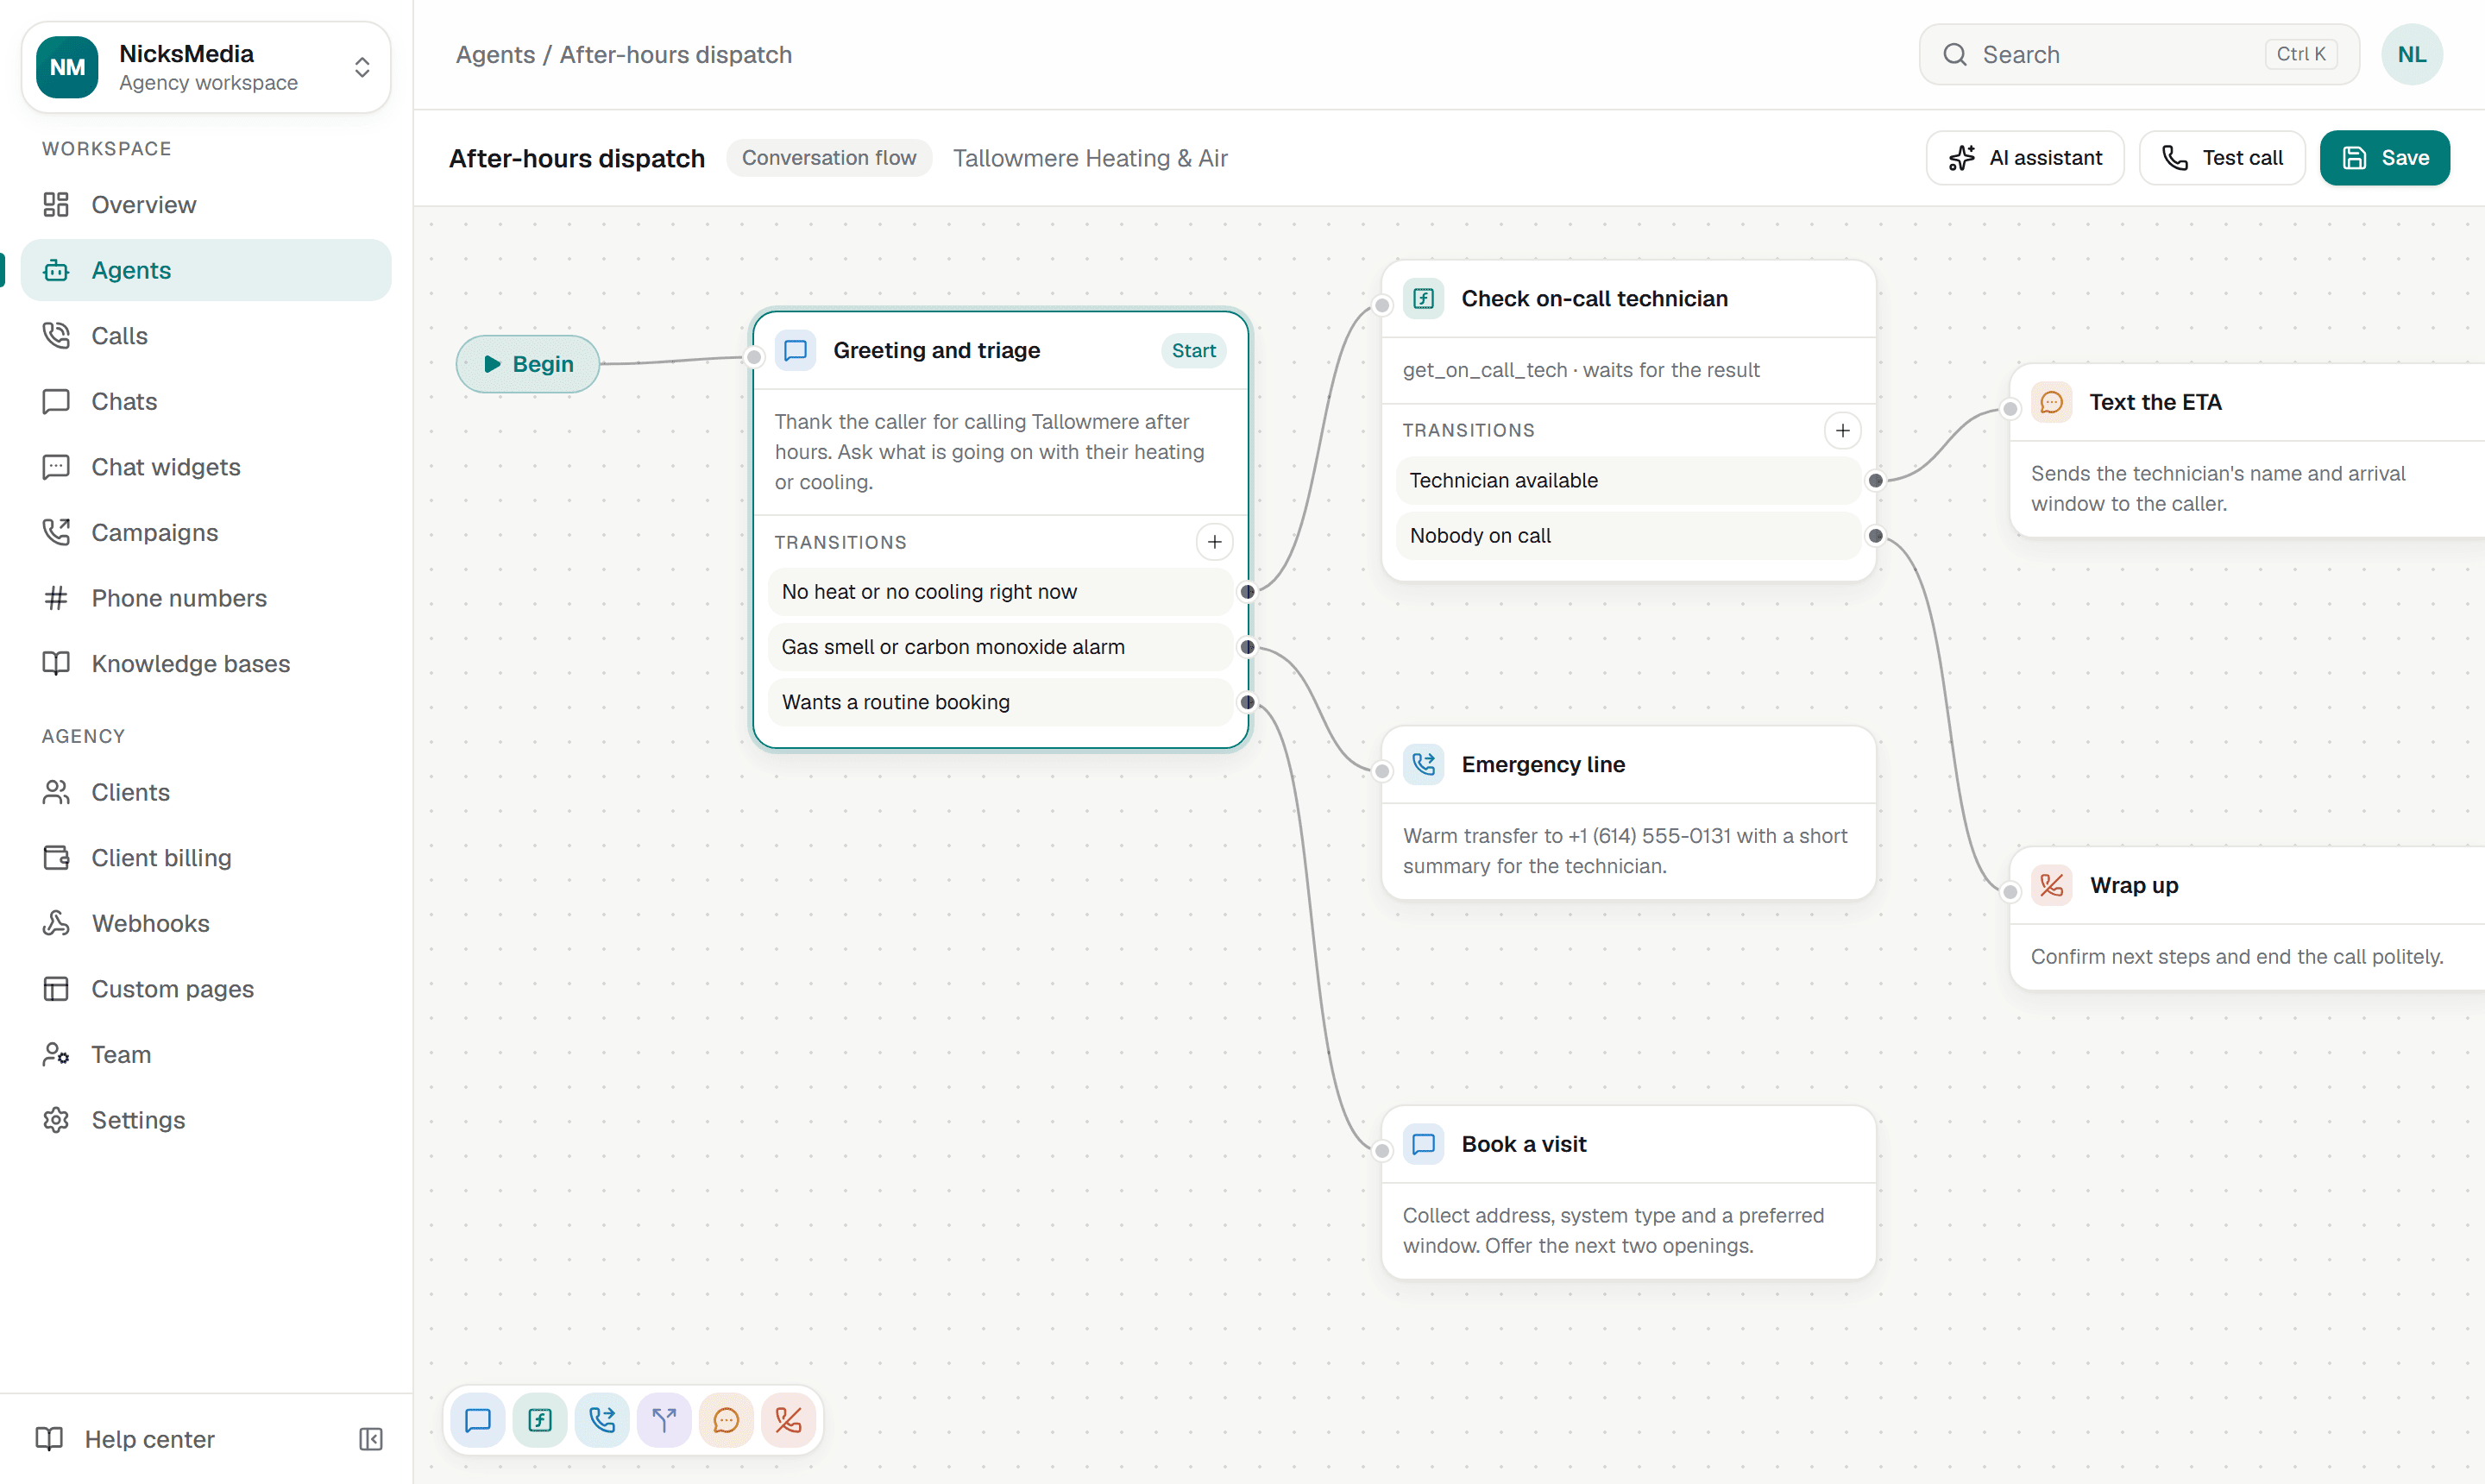Image resolution: width=2485 pixels, height=1484 pixels.
Task: Add transition to Greeting and triage node
Action: [x=1214, y=542]
